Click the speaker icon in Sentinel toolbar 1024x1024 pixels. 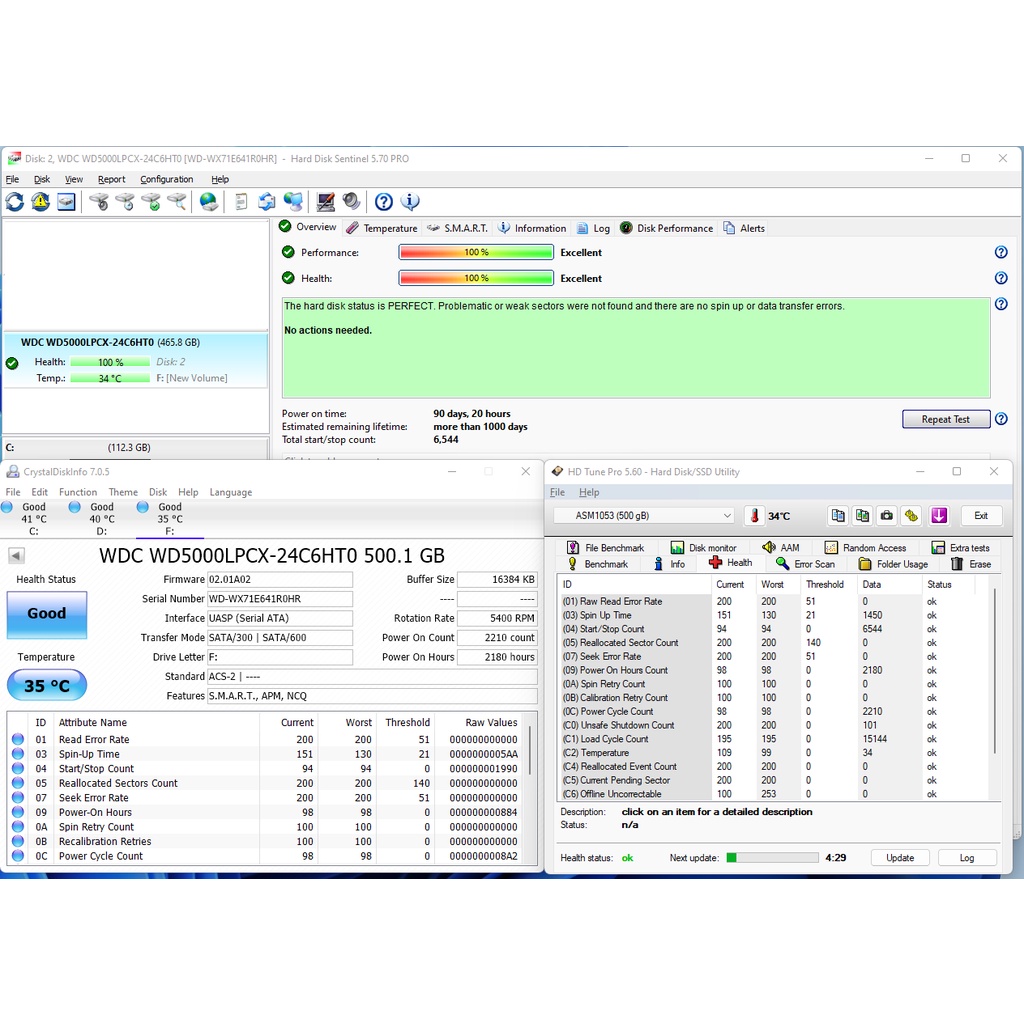click(x=351, y=202)
